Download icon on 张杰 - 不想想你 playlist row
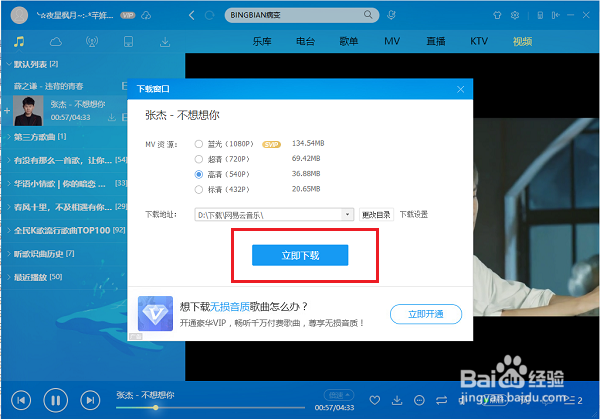This screenshot has height=419, width=600. coord(112,117)
